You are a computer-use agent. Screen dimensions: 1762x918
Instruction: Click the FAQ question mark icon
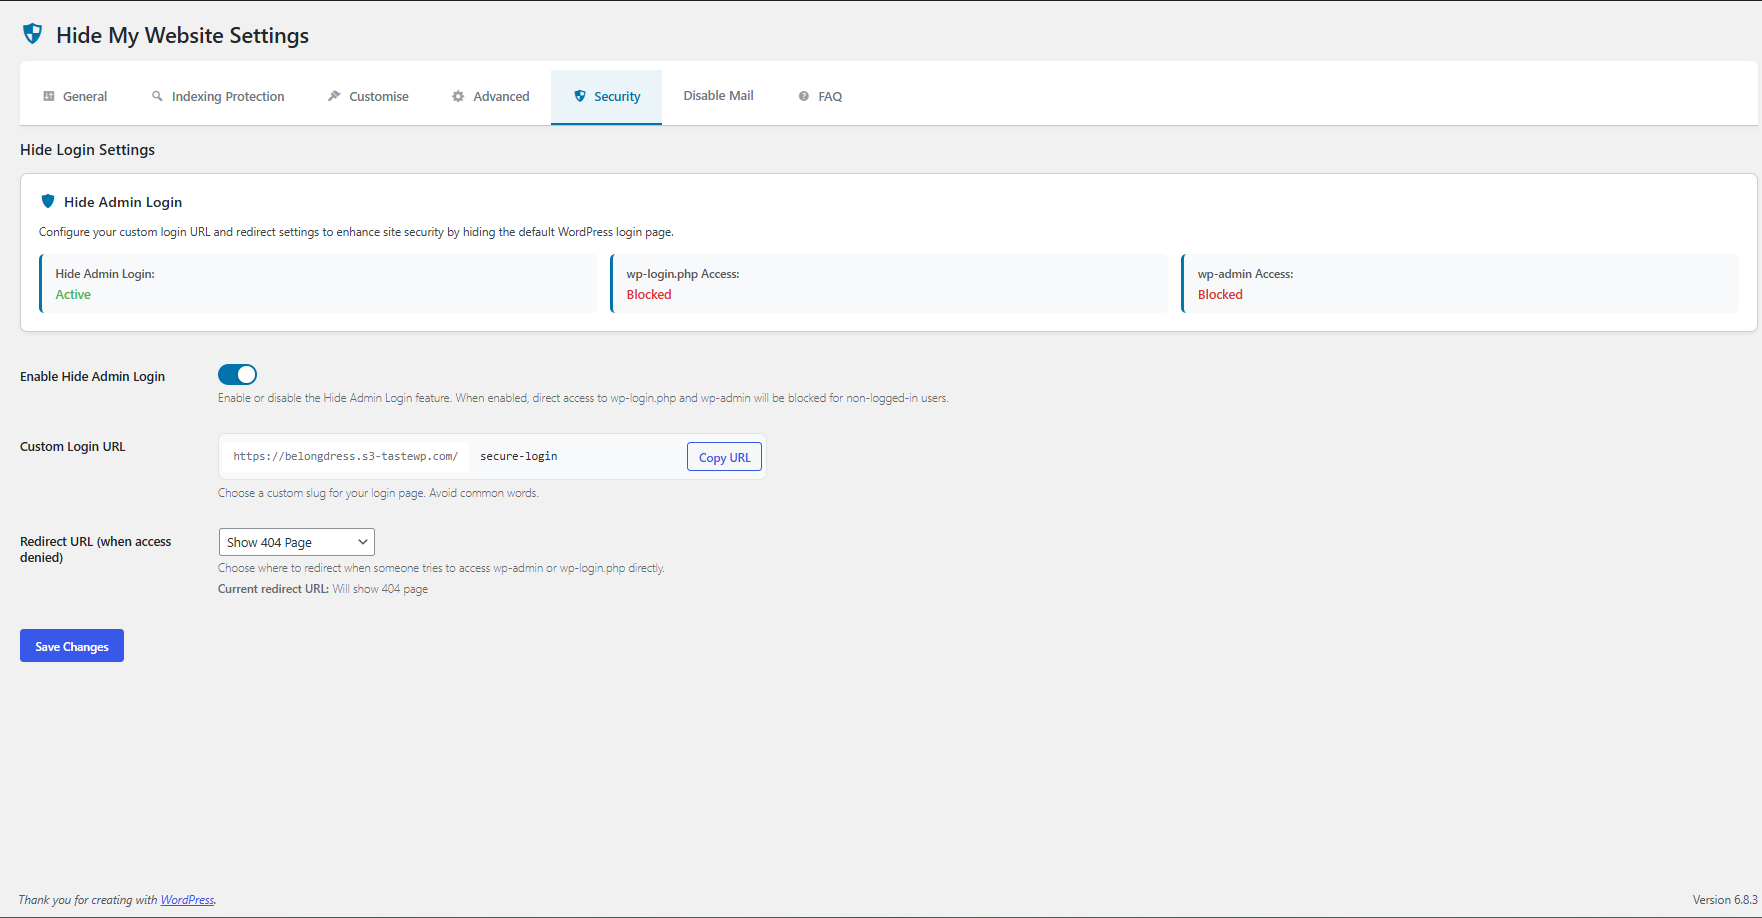tap(803, 96)
